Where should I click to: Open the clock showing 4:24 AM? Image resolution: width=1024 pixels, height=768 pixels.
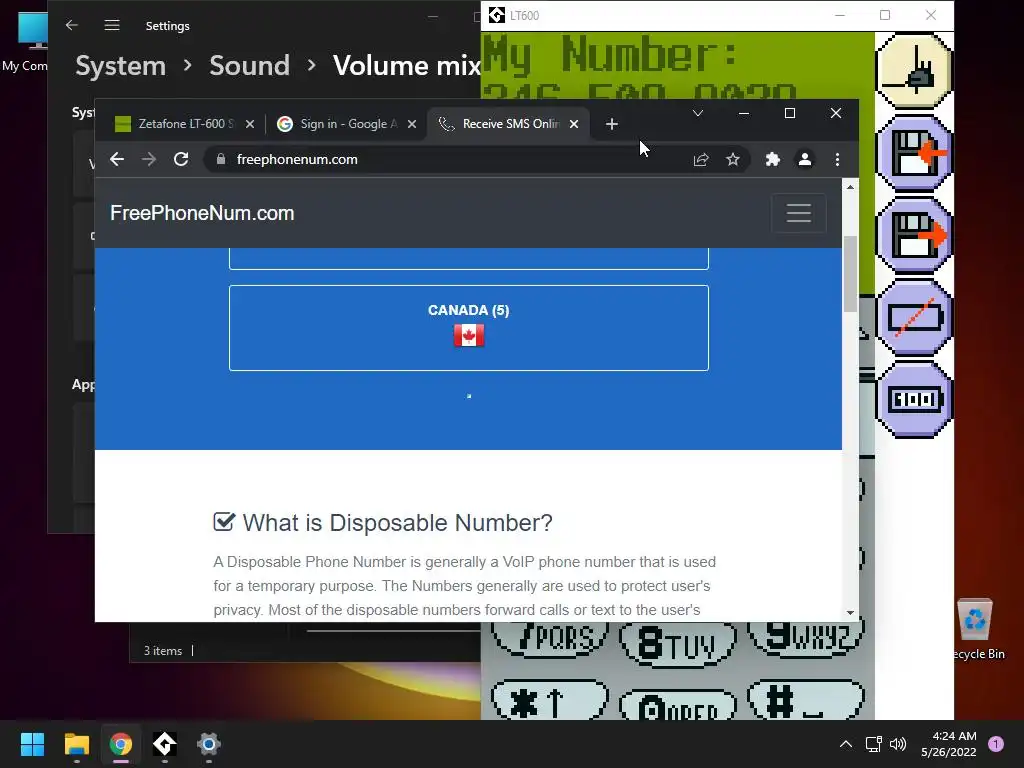click(948, 744)
